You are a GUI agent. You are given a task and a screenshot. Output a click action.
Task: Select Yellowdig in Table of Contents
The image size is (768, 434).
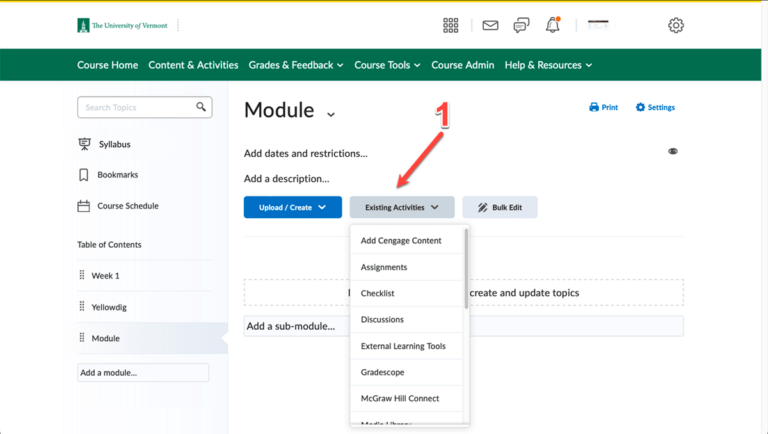(x=109, y=307)
